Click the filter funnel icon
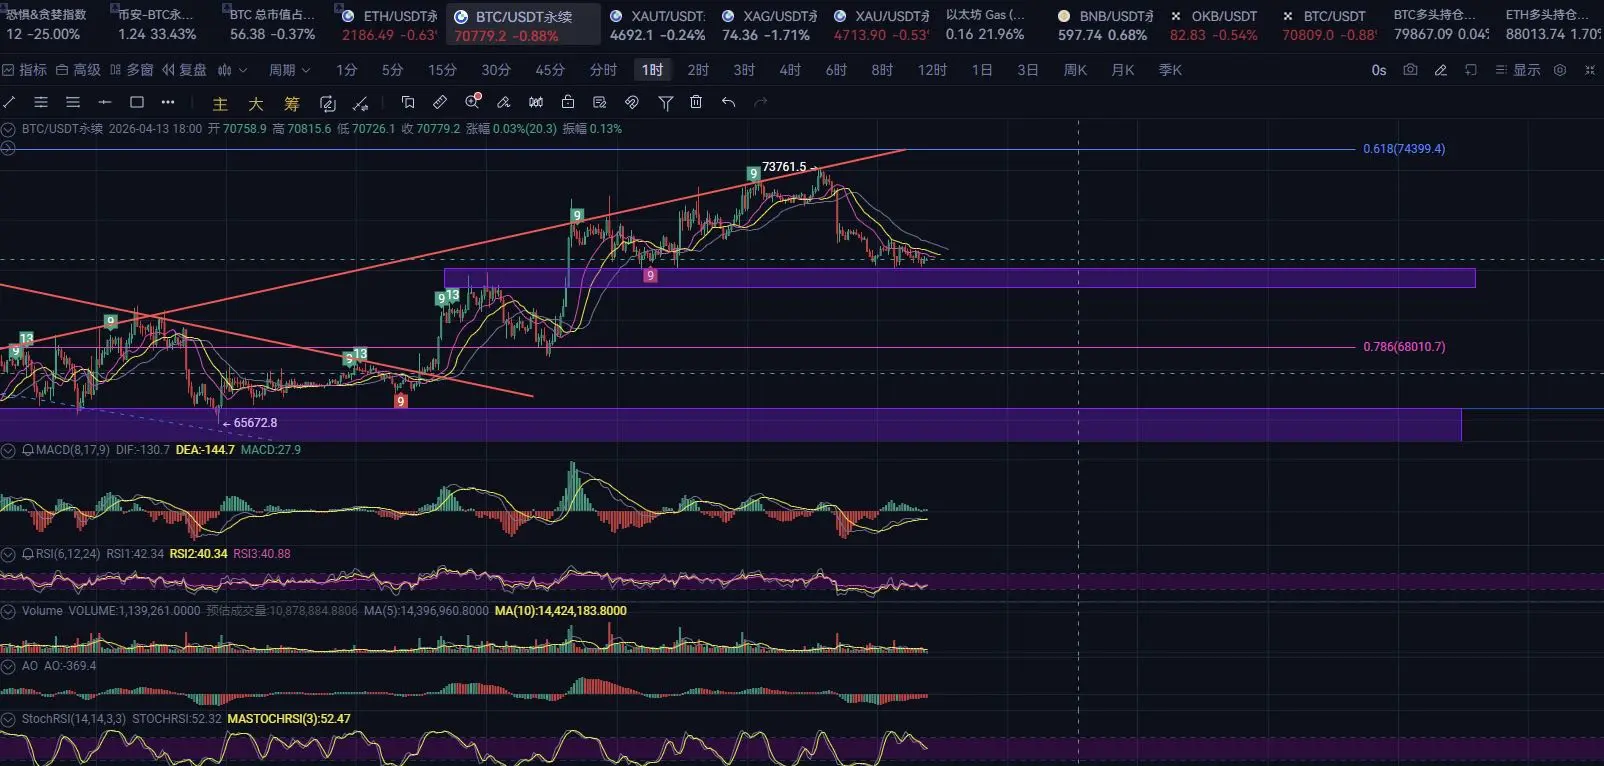 pos(665,102)
